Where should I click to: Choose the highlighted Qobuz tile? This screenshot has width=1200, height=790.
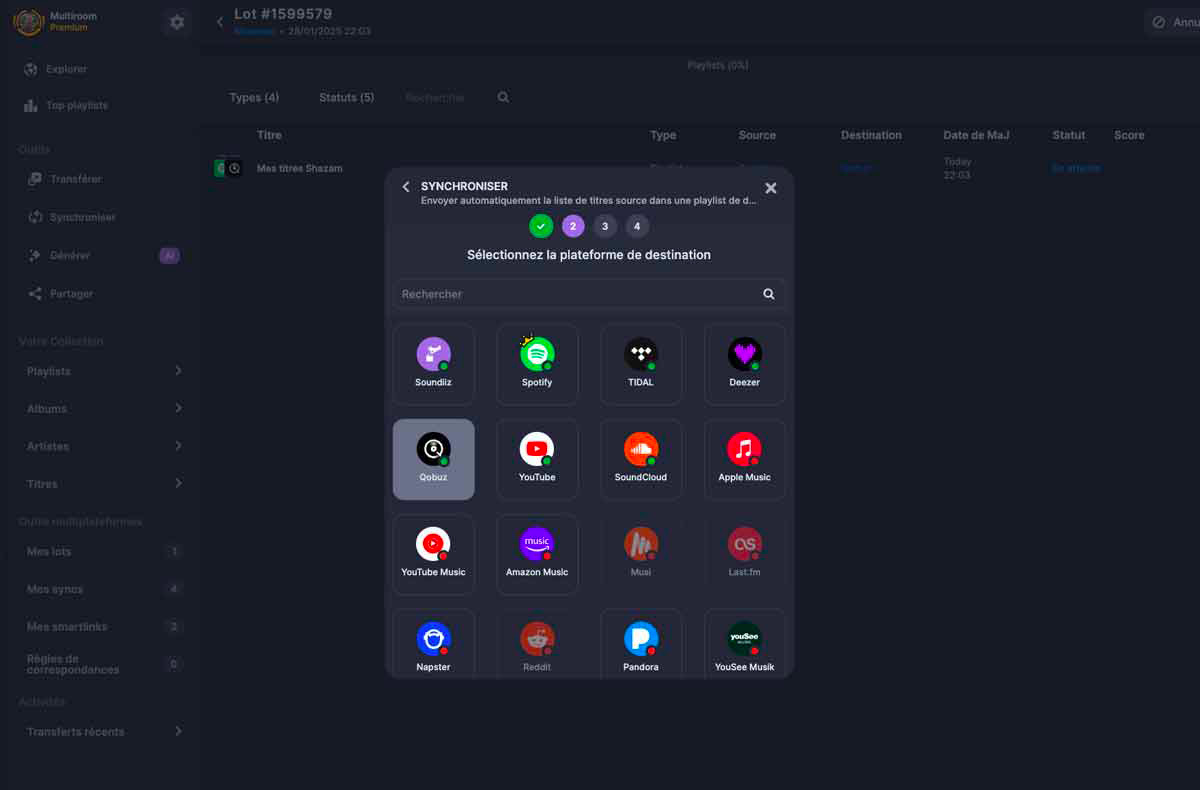[433, 459]
